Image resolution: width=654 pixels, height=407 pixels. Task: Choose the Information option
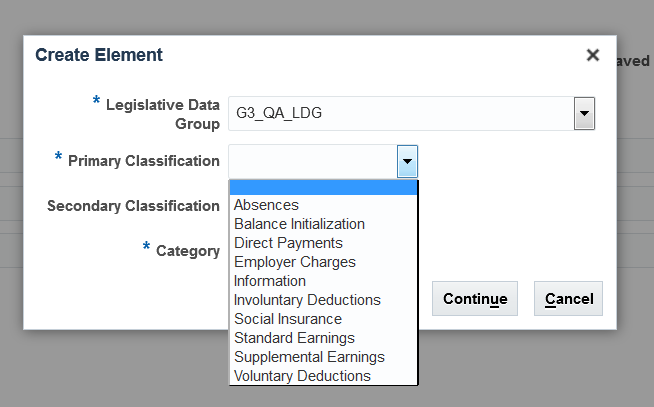click(270, 281)
